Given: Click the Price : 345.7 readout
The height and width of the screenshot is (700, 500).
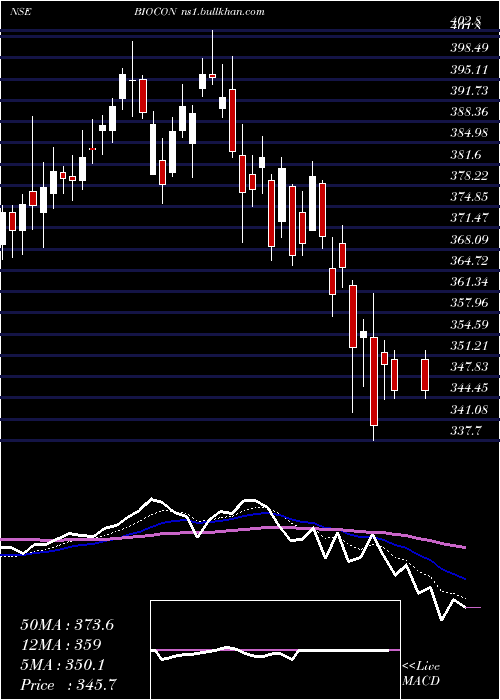Looking at the screenshot, I should (x=70, y=685).
